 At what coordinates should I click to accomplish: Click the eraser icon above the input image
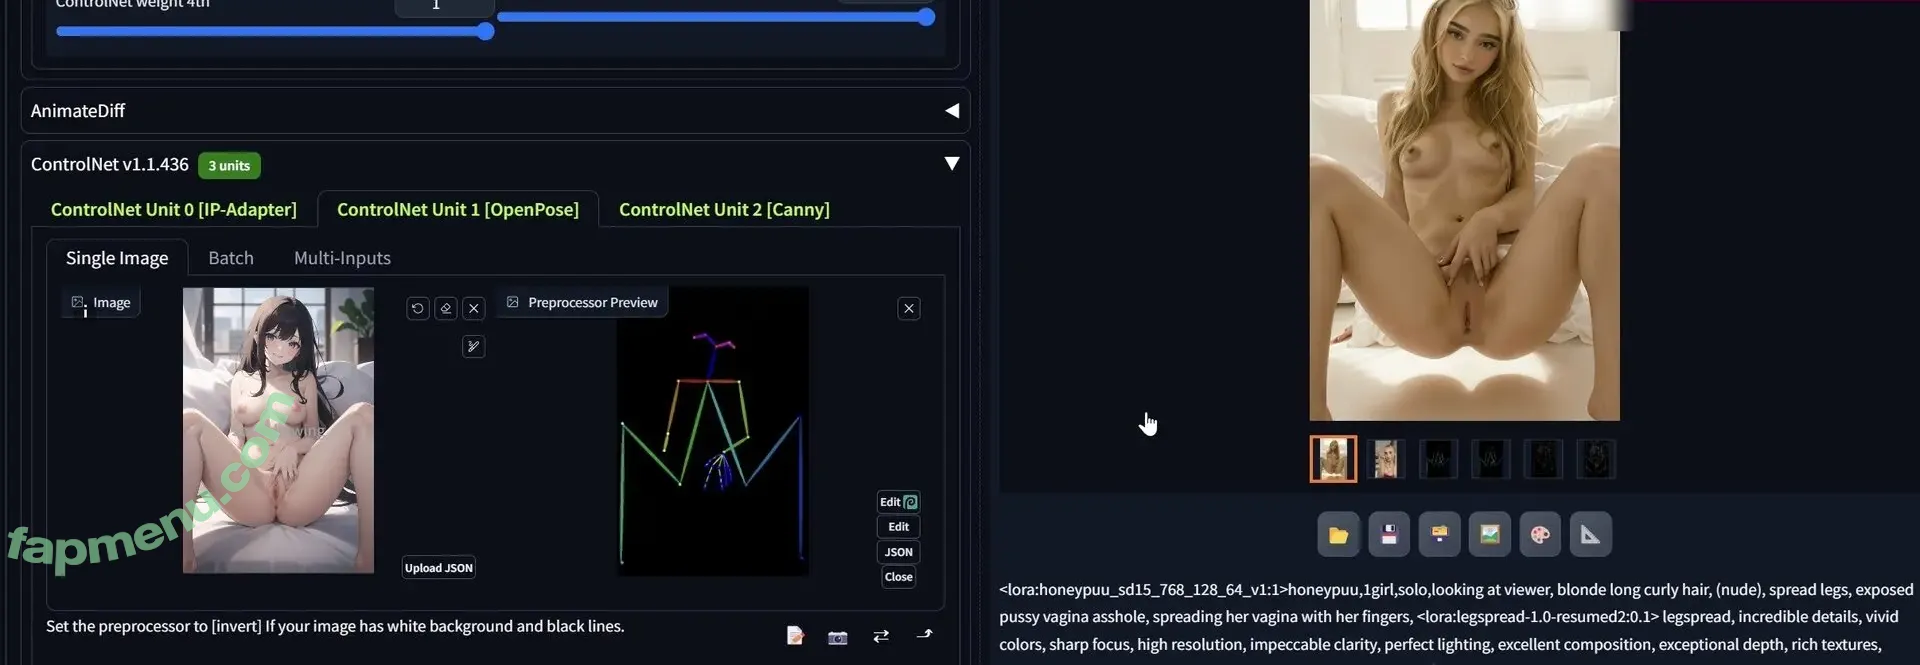(446, 308)
